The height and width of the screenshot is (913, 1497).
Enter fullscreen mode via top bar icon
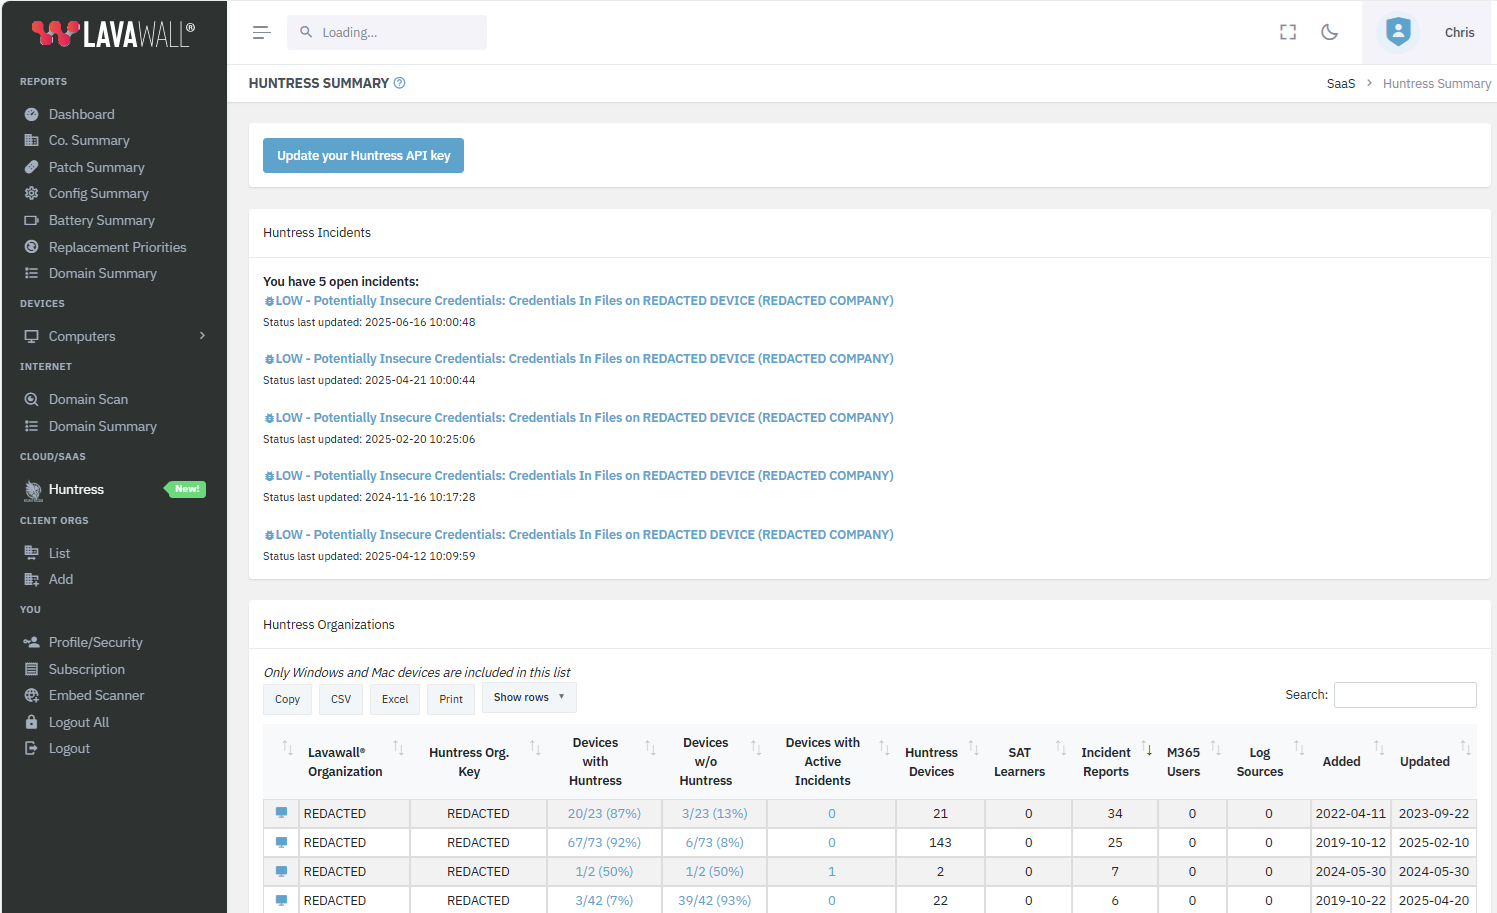(x=1288, y=33)
